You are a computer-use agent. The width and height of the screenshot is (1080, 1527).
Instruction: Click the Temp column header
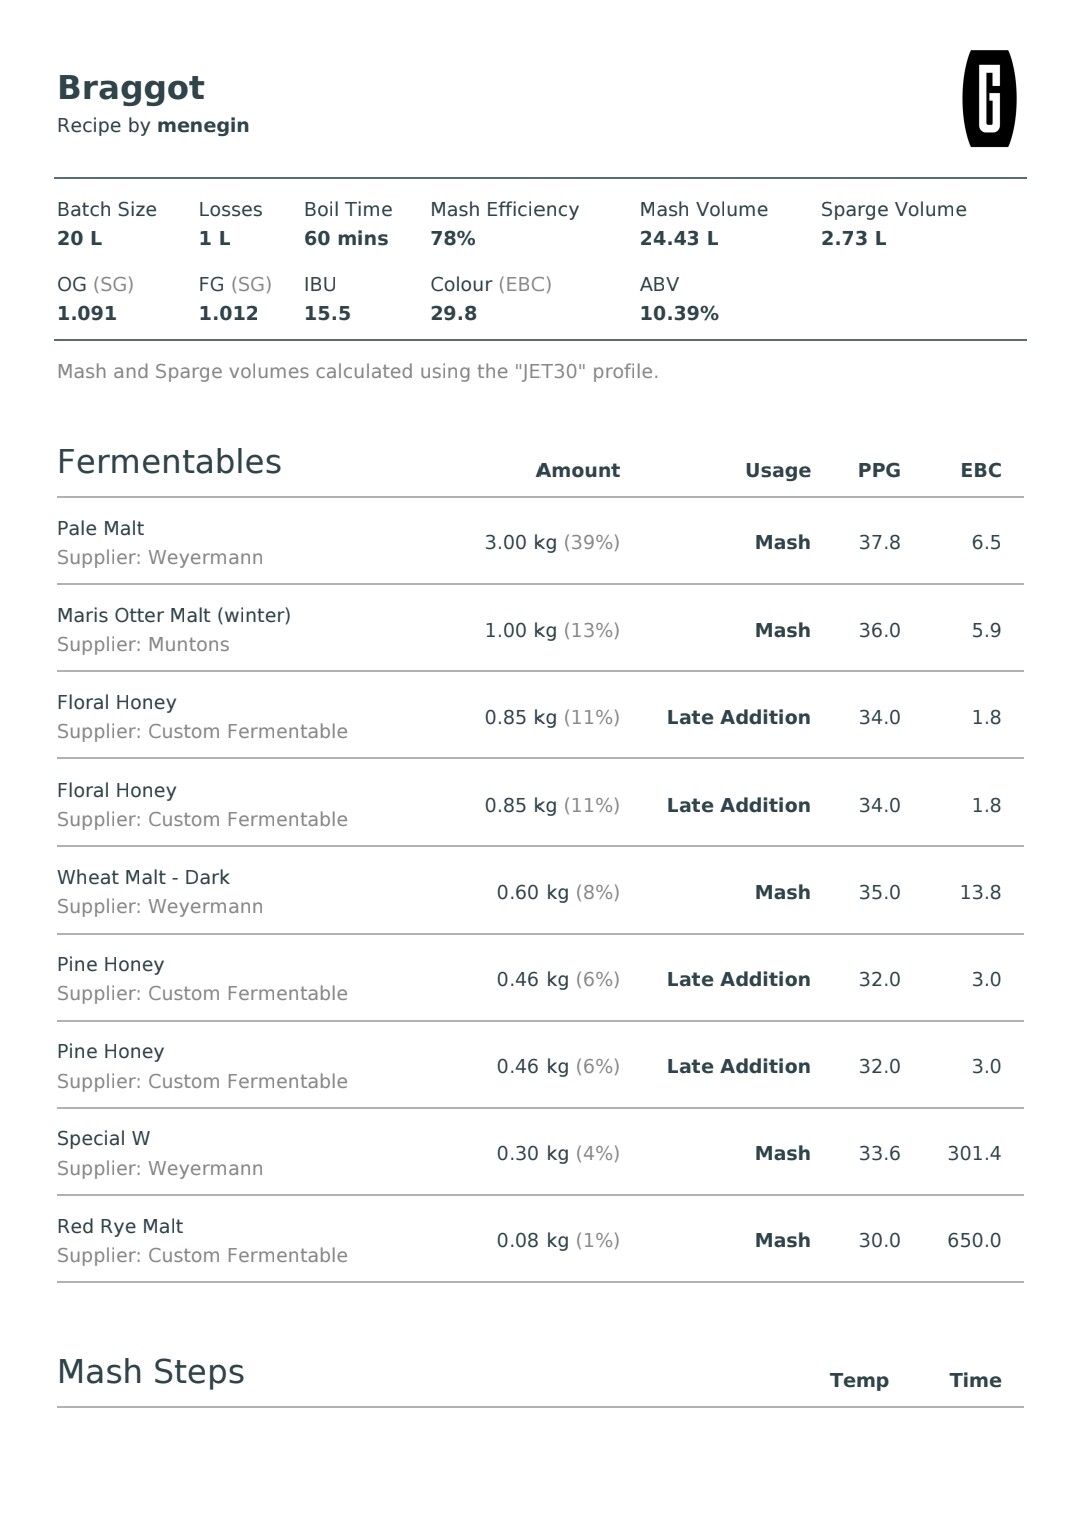point(859,1380)
